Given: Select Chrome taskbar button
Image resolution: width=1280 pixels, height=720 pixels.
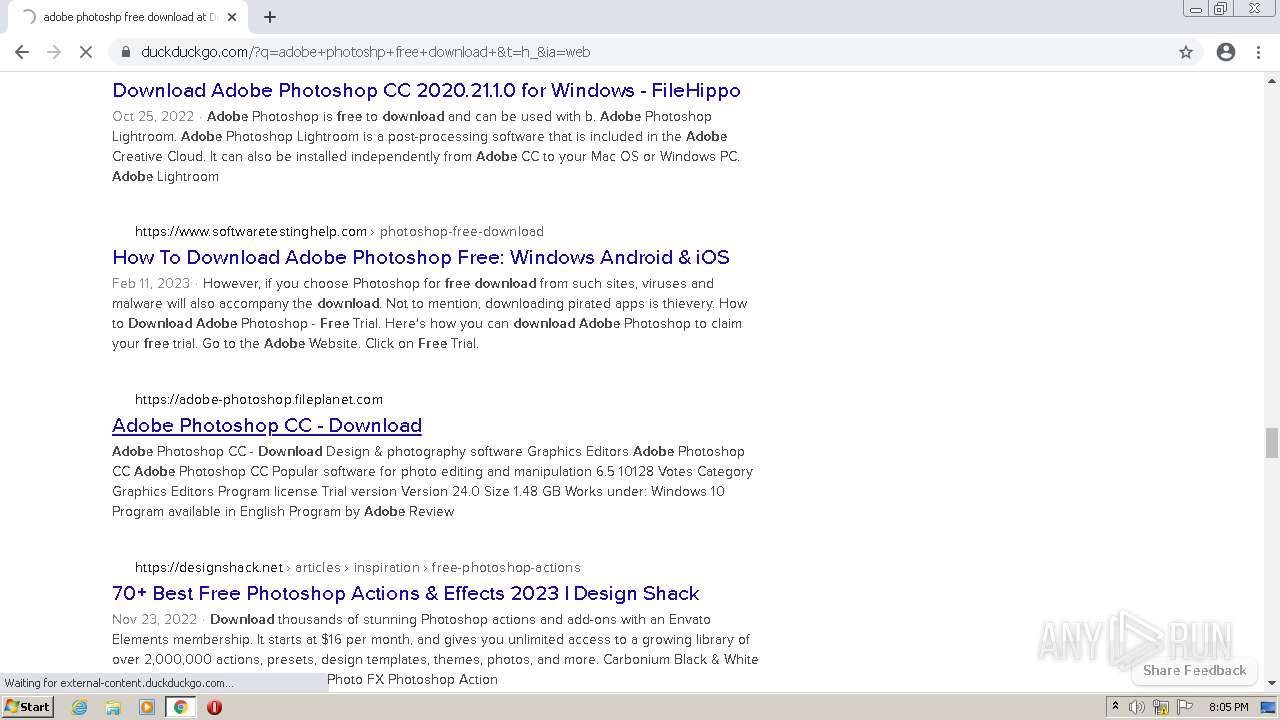Looking at the screenshot, I should [x=180, y=707].
